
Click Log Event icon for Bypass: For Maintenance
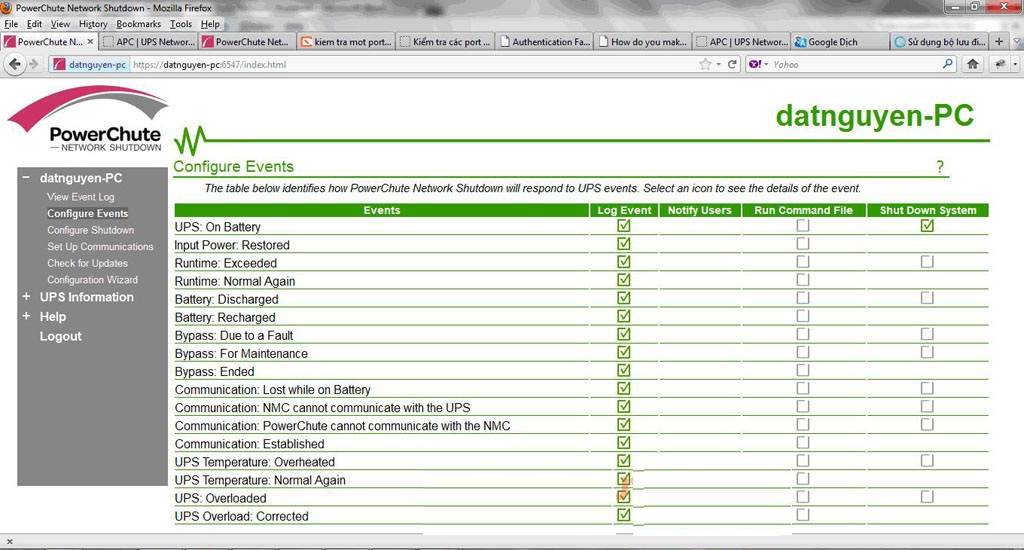(x=624, y=352)
